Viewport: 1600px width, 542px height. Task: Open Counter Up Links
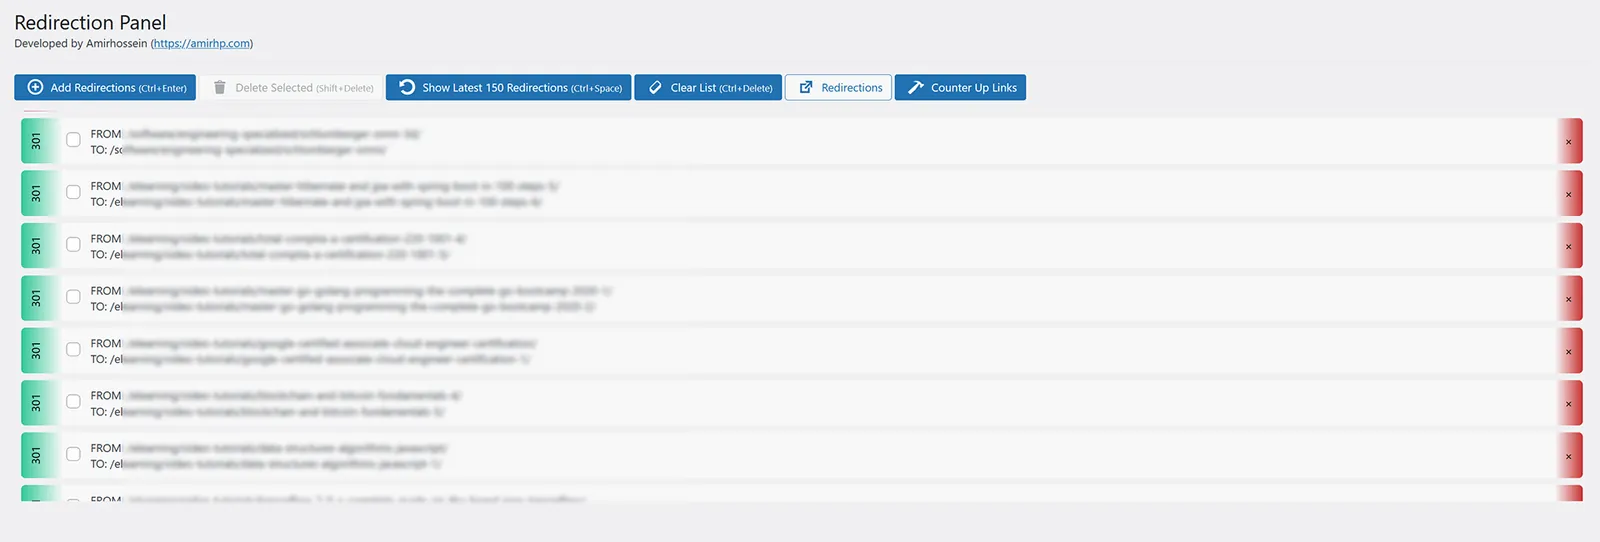(960, 87)
